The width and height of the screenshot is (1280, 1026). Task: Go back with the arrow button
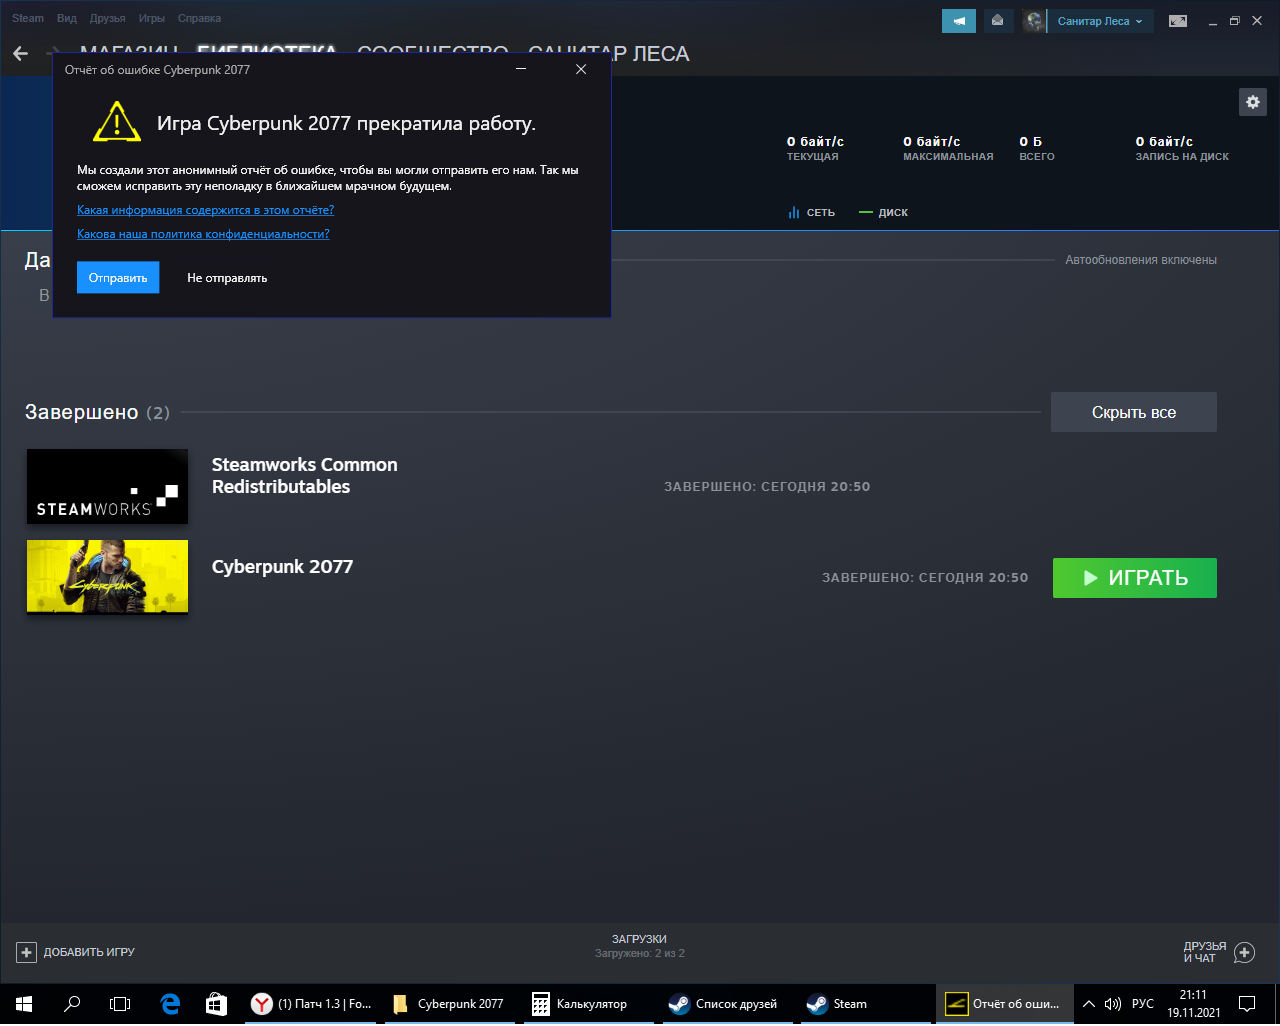tap(21, 54)
